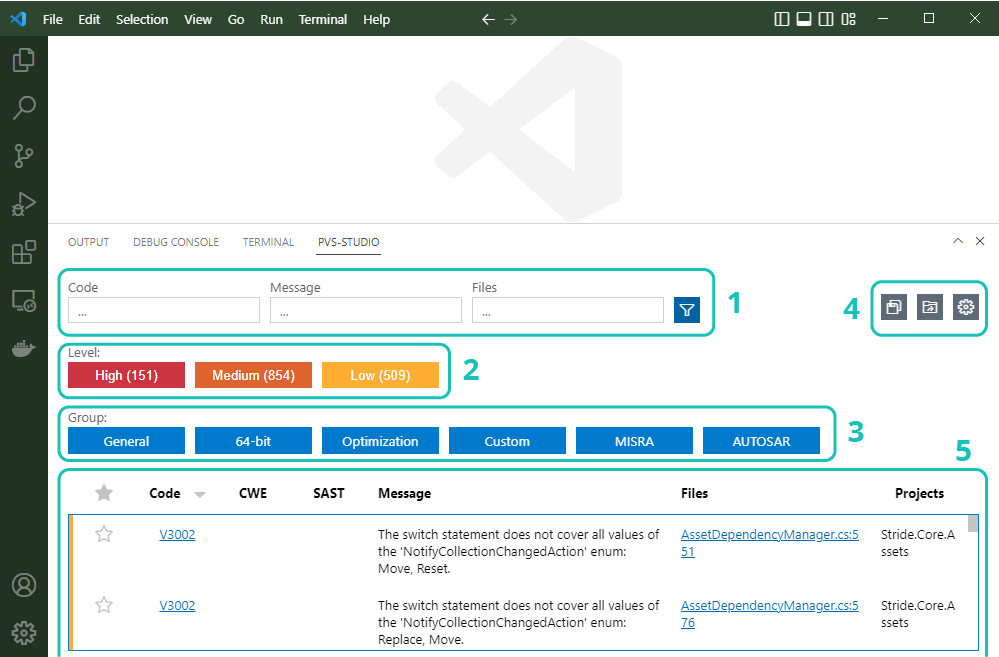Open the Docker view icon
This screenshot has height=657, width=999.
[x=24, y=349]
